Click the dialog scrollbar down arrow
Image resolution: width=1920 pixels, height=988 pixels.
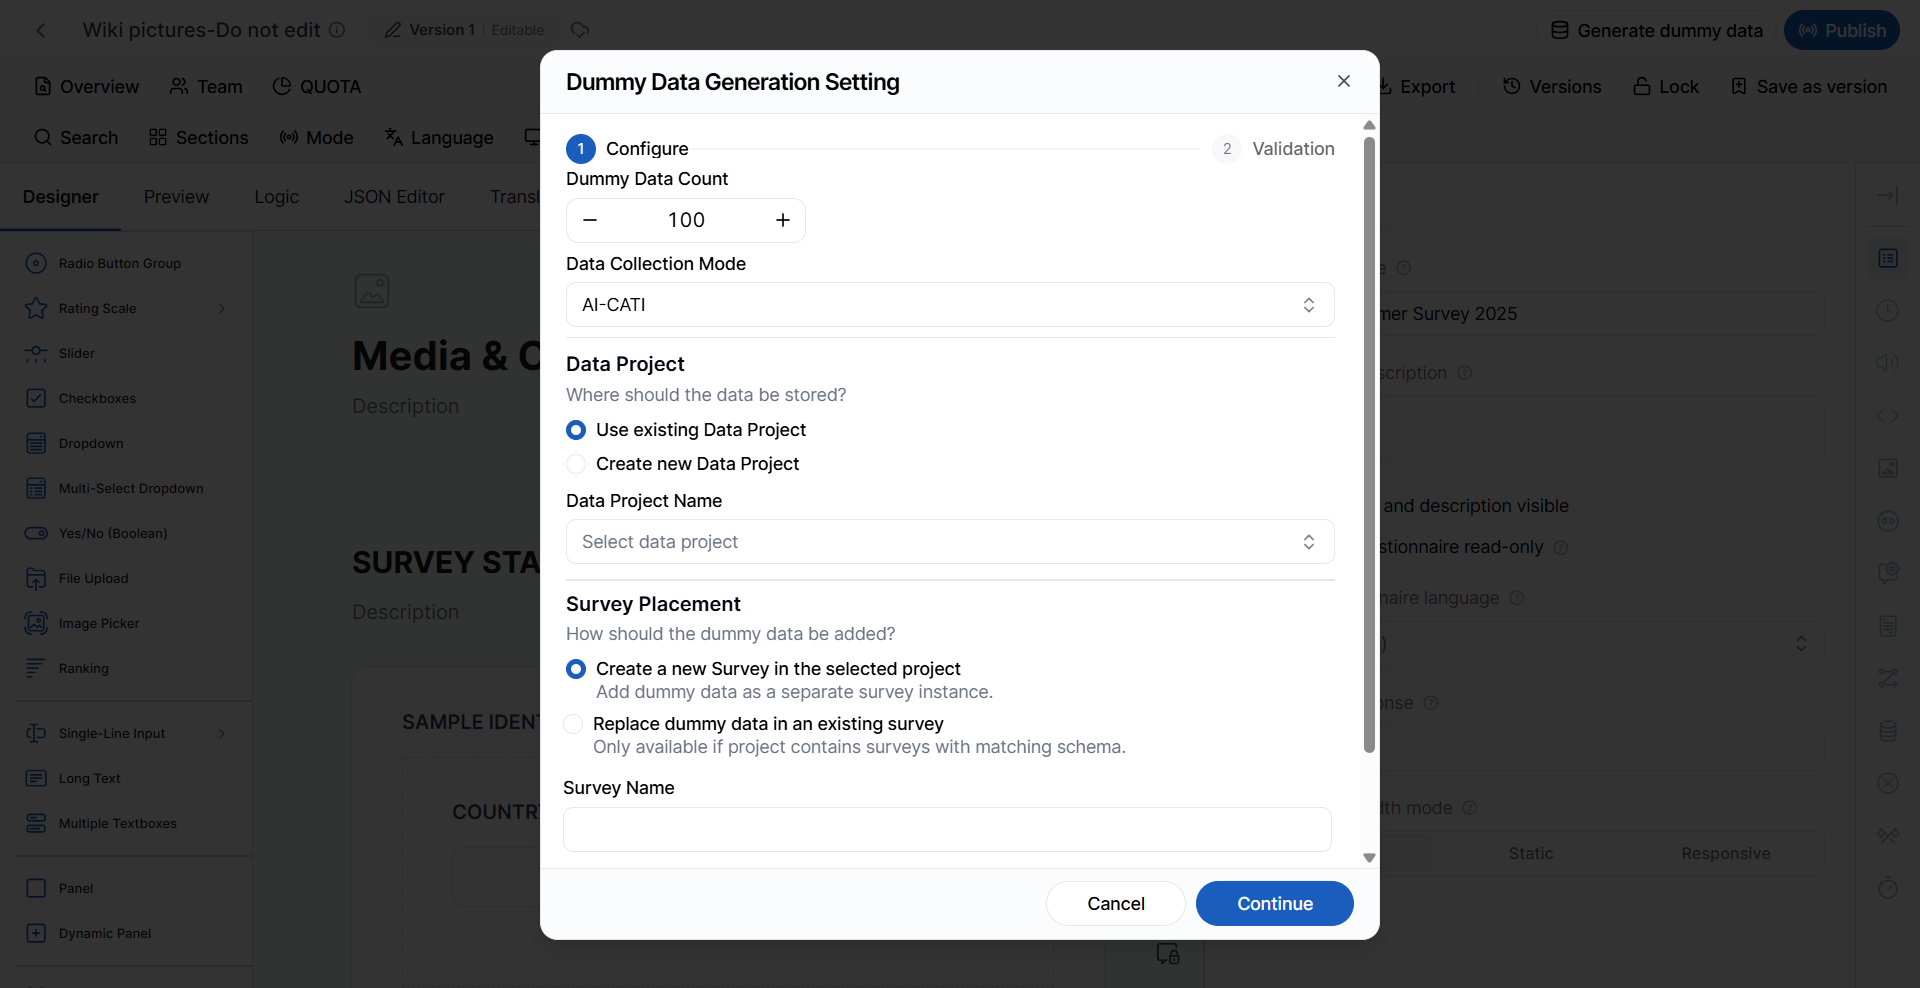click(x=1370, y=858)
